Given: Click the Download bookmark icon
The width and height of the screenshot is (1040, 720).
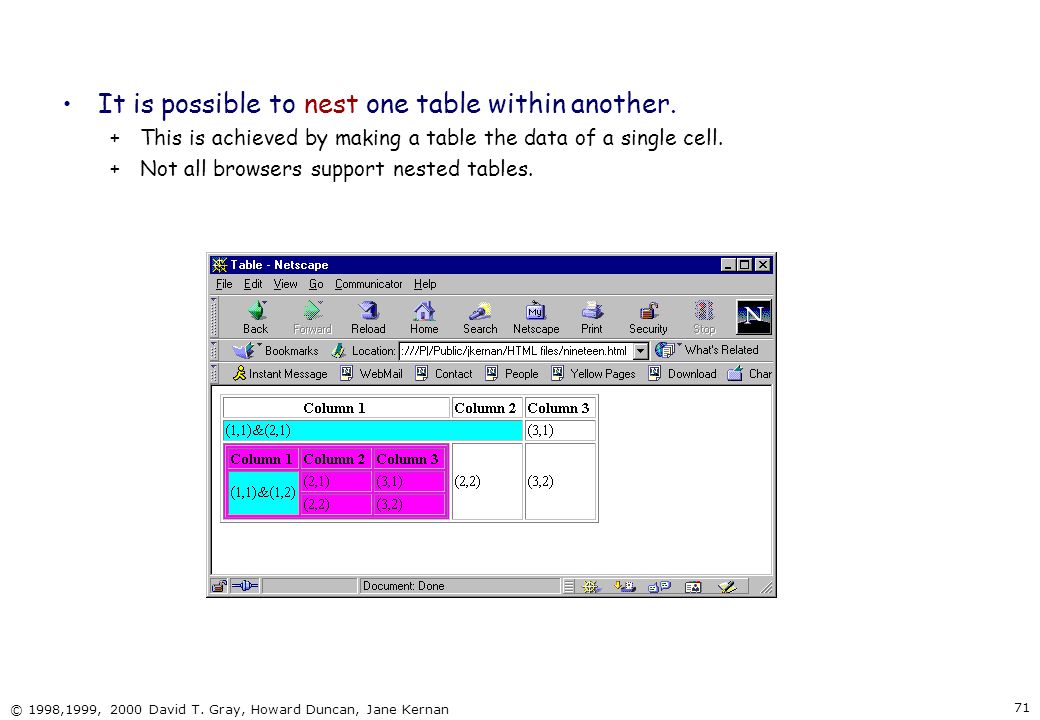Looking at the screenshot, I should click(x=654, y=373).
